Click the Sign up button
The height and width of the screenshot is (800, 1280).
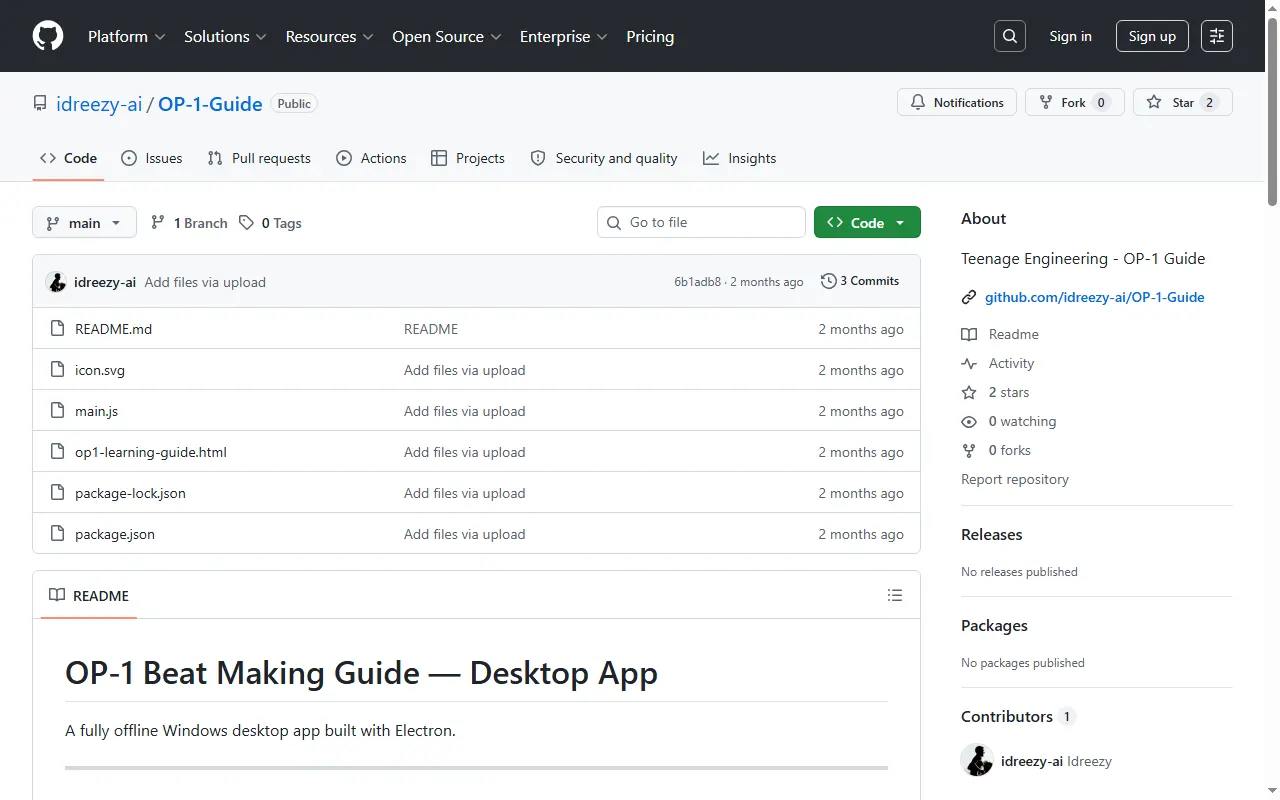[x=1152, y=36]
